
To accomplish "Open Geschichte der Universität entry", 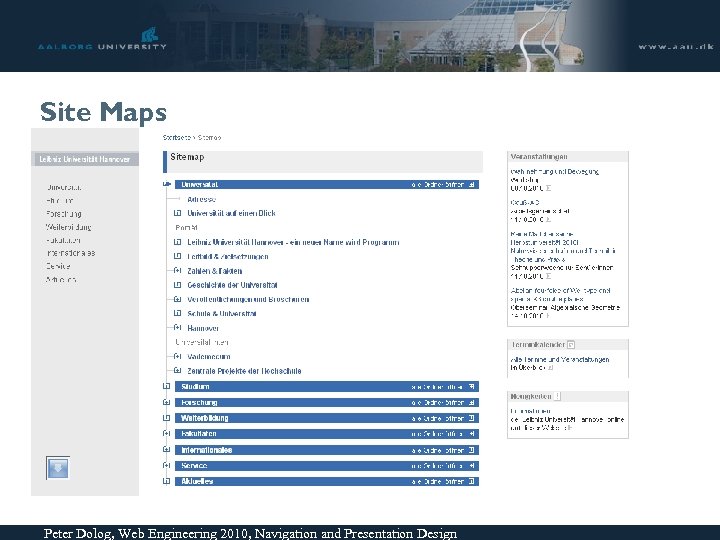I will pos(232,285).
